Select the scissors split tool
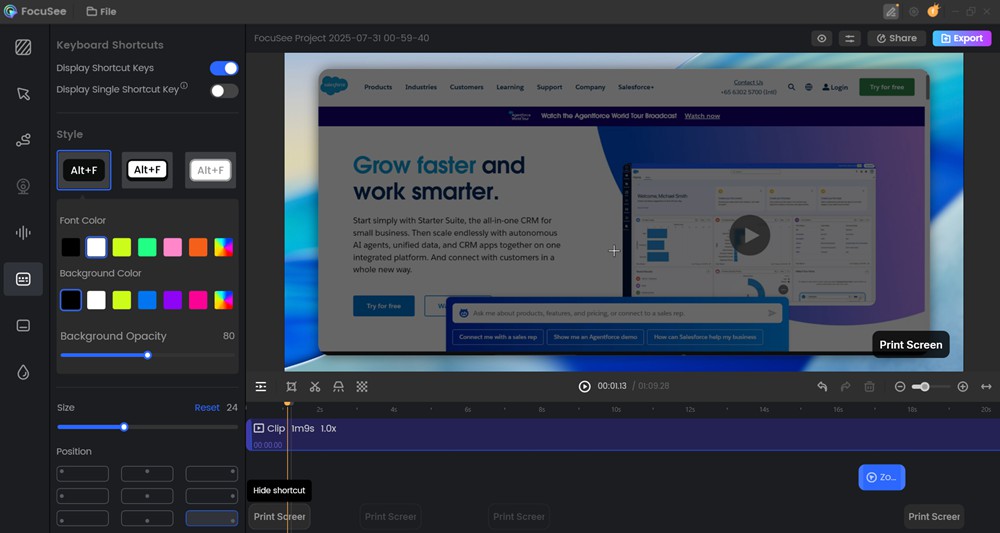This screenshot has width=1000, height=533. [x=315, y=386]
